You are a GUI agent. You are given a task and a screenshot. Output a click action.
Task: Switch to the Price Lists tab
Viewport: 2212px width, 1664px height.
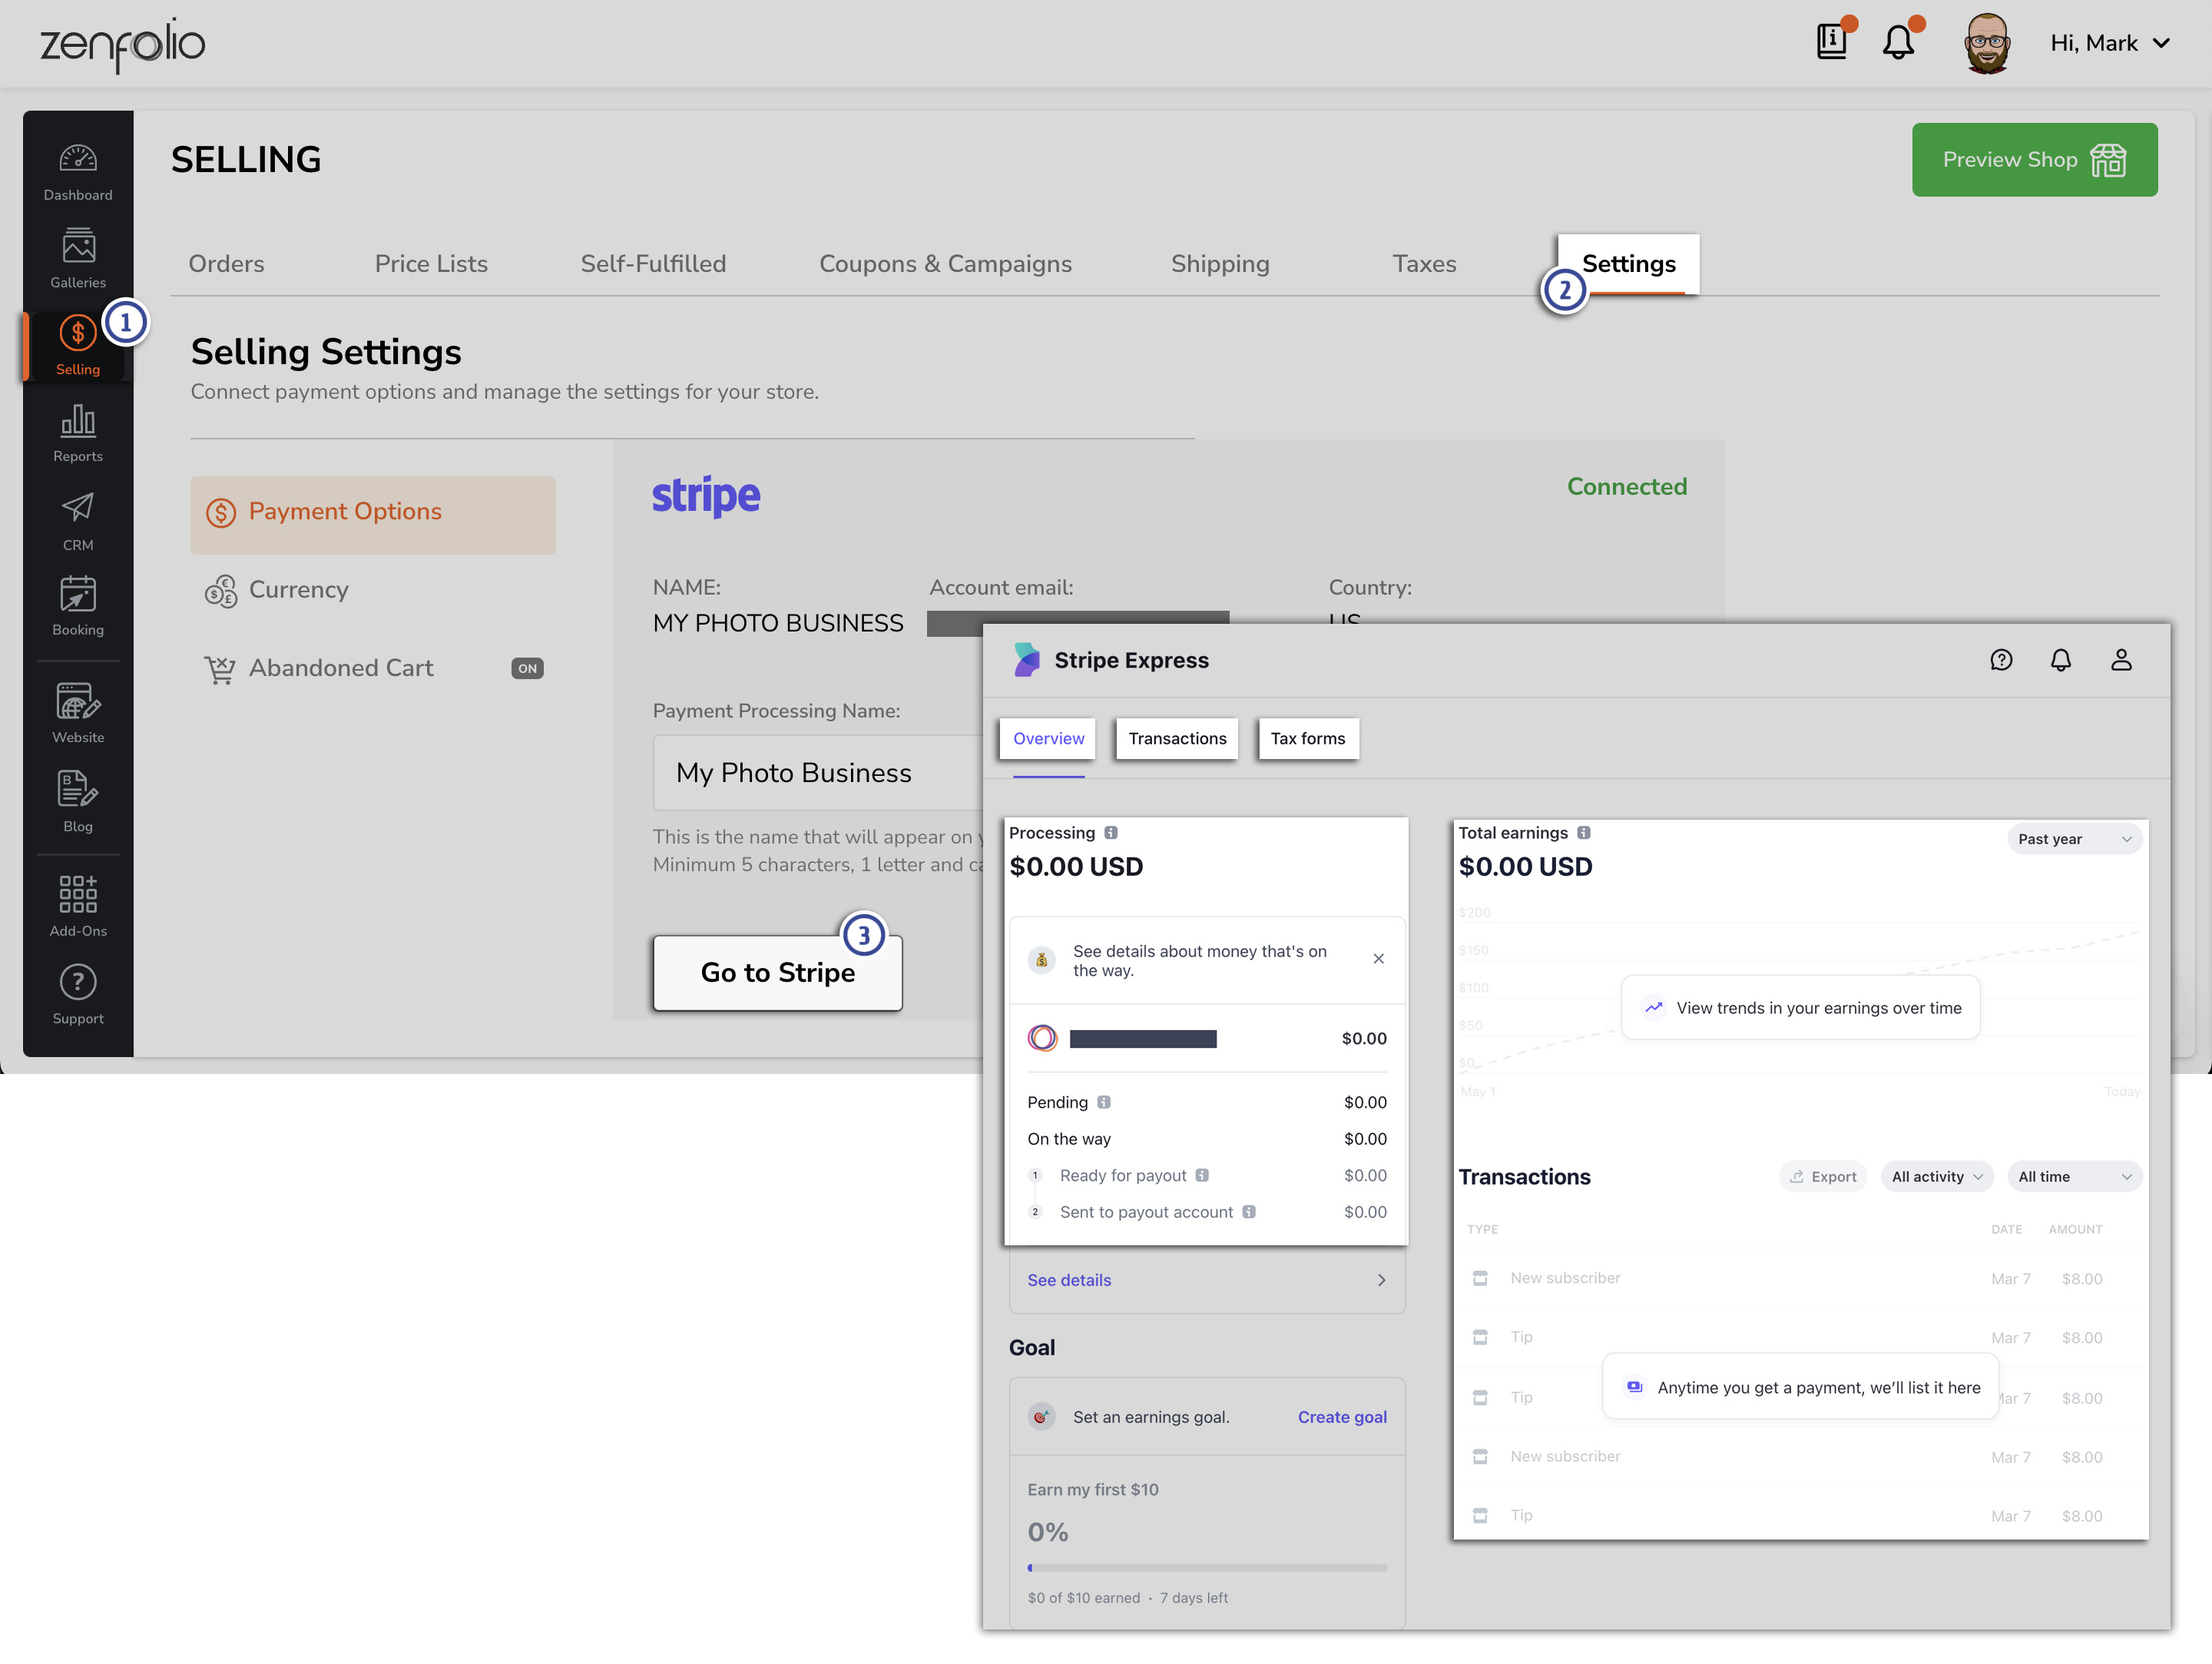coord(431,264)
